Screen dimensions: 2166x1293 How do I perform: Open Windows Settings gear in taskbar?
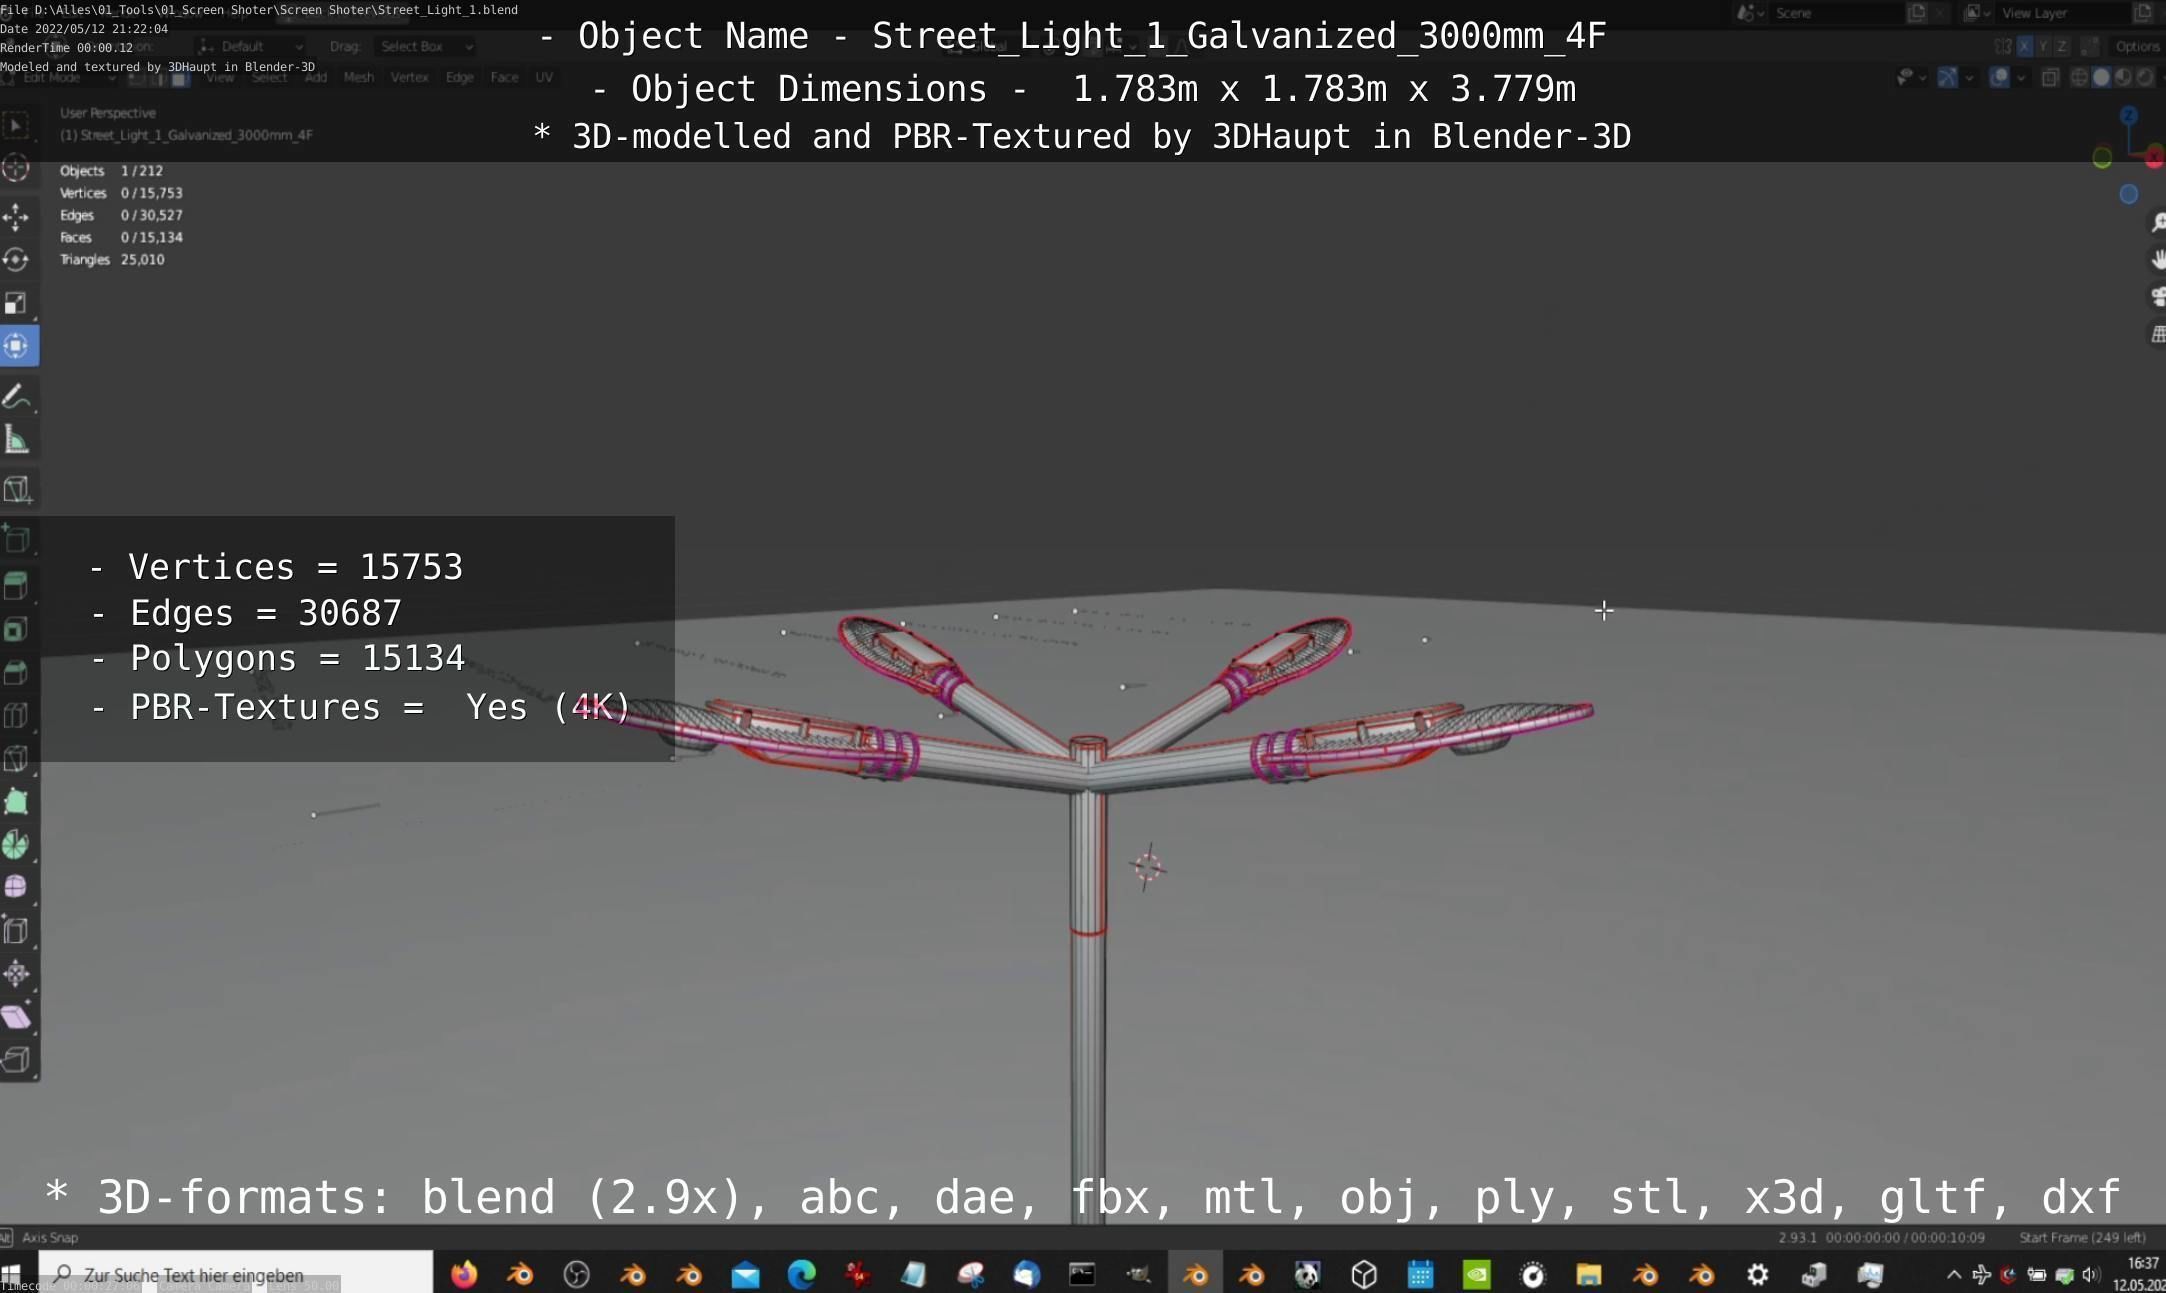(1757, 1274)
